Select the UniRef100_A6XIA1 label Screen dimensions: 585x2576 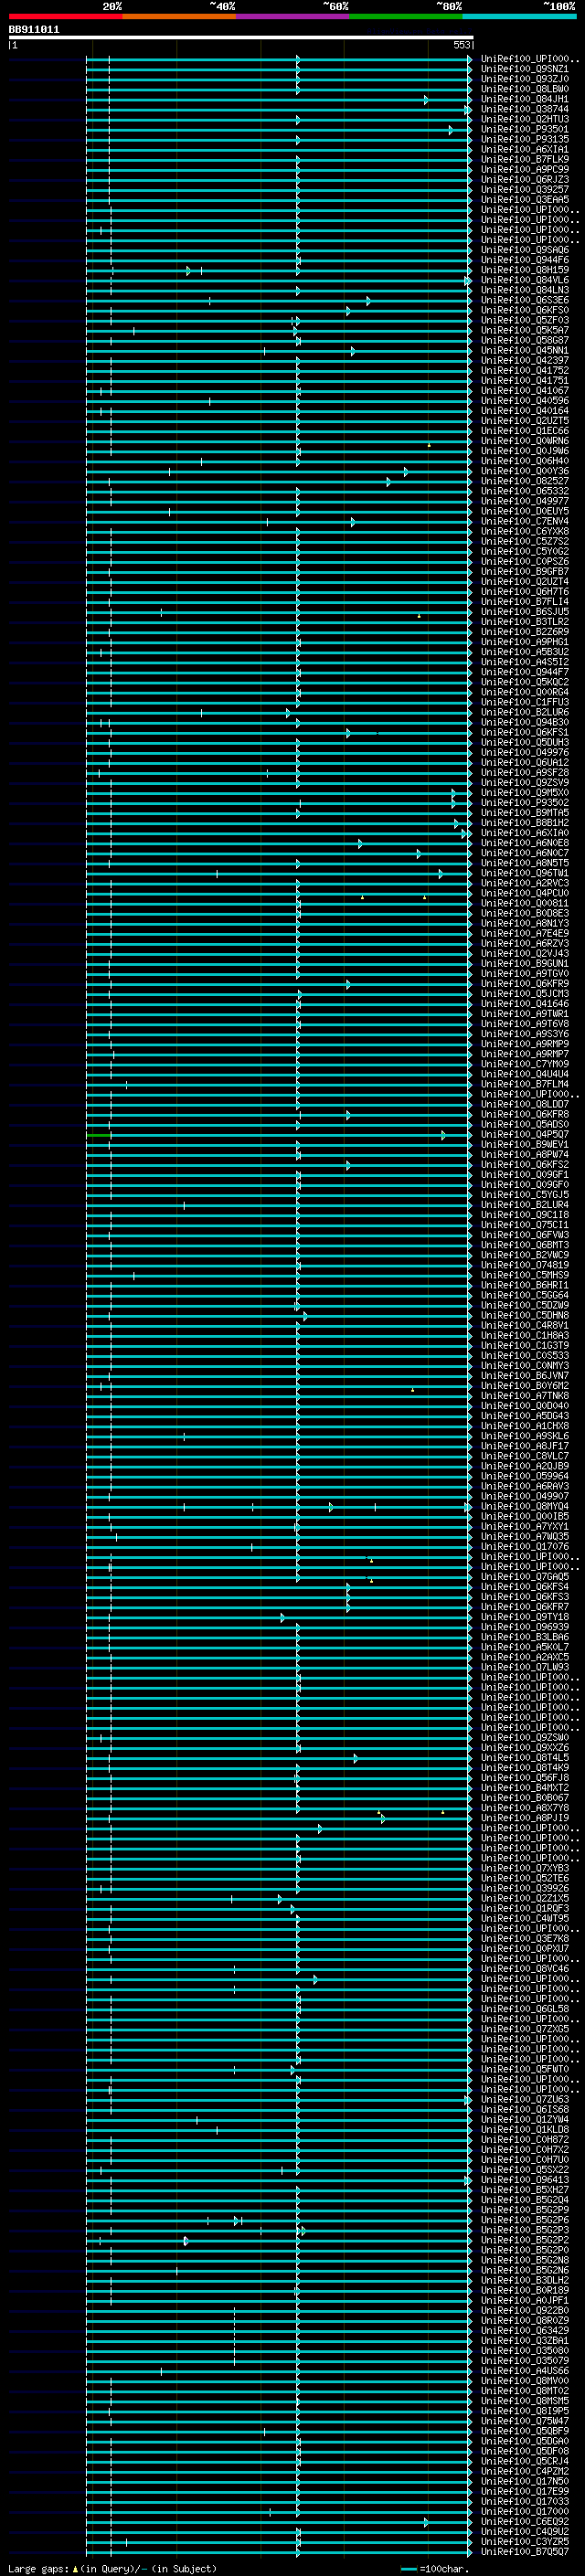click(x=525, y=149)
